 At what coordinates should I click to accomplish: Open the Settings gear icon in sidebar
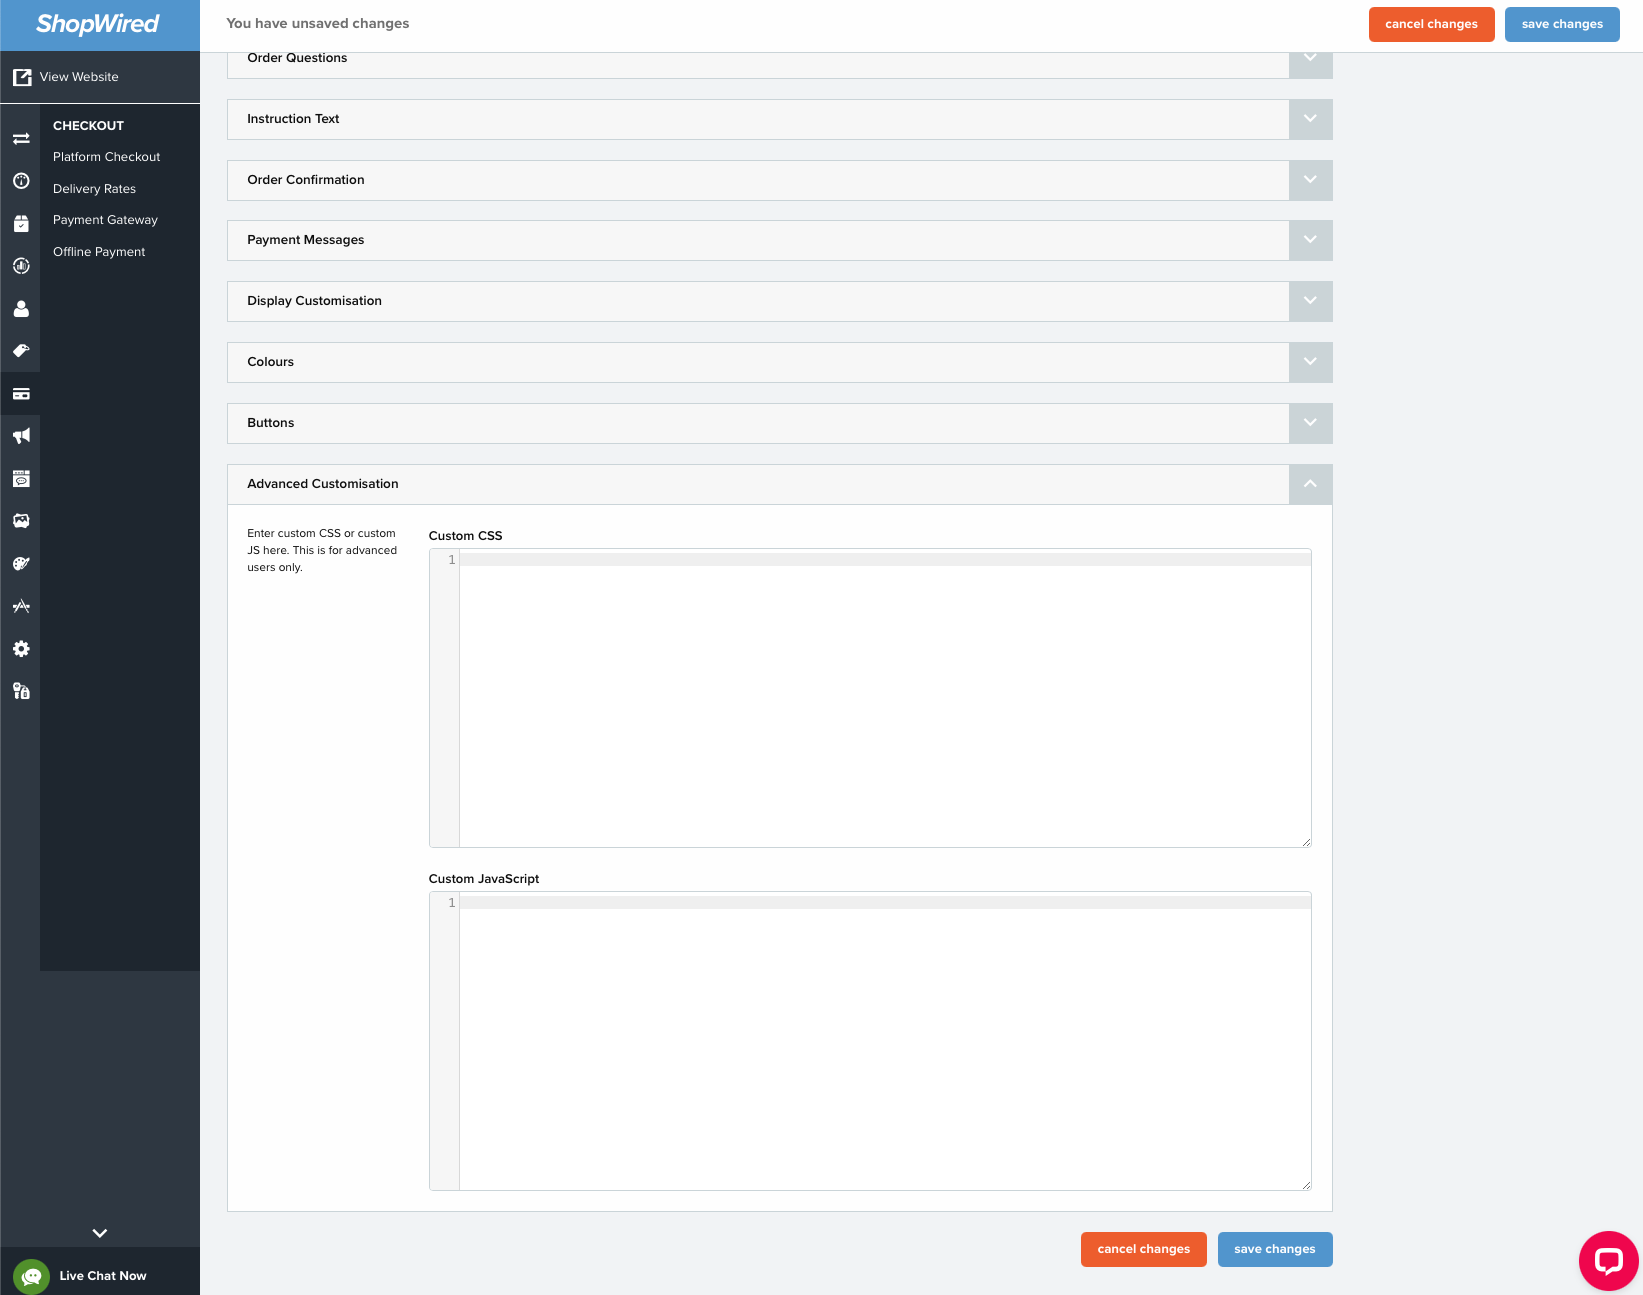pos(21,648)
